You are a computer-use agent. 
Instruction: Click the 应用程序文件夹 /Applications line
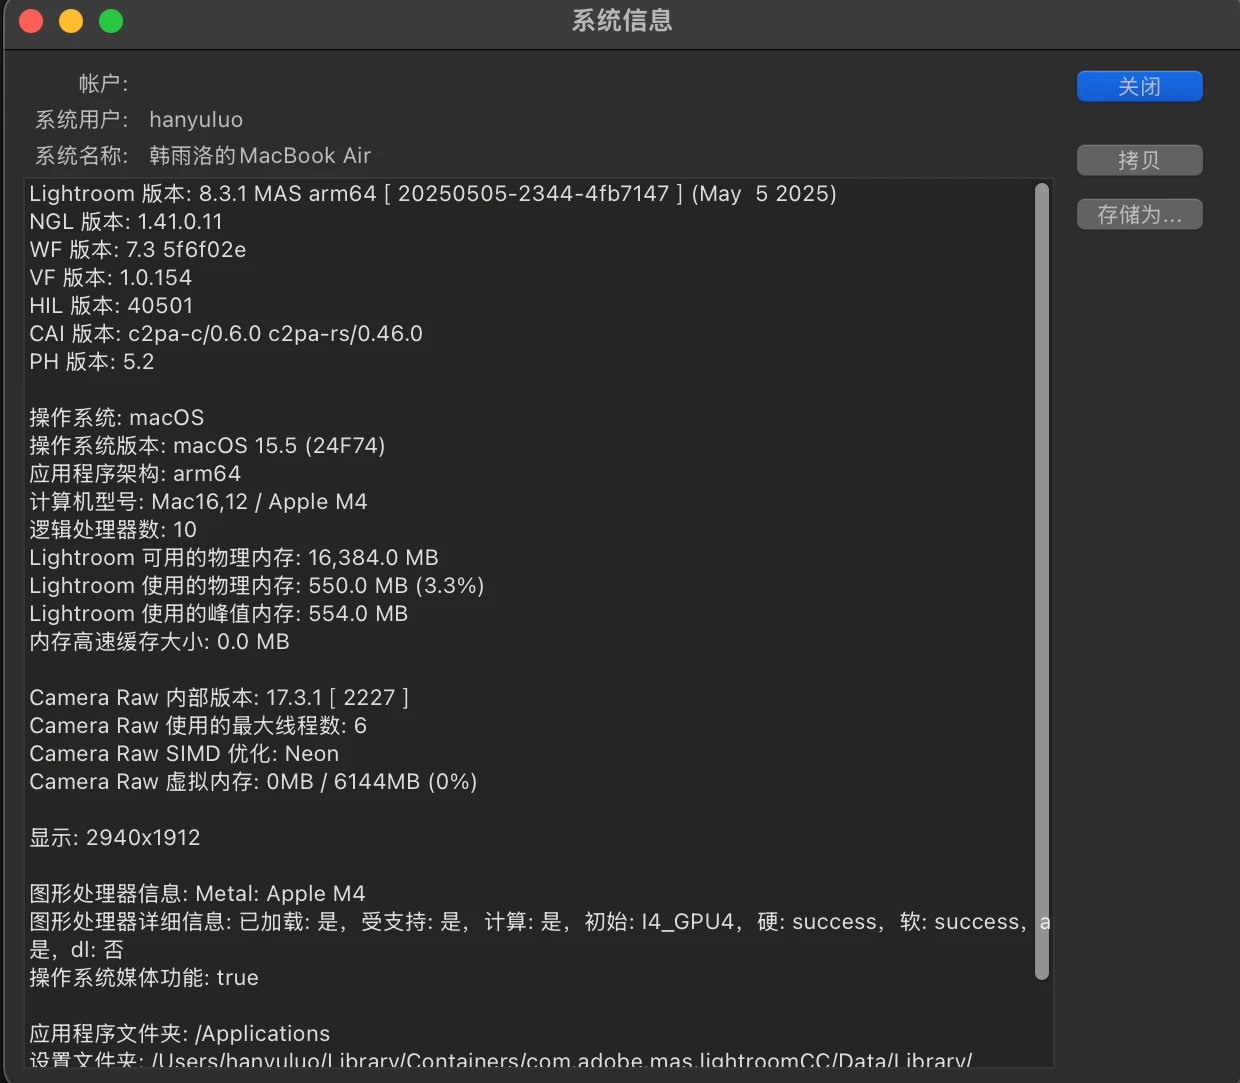pos(180,1034)
